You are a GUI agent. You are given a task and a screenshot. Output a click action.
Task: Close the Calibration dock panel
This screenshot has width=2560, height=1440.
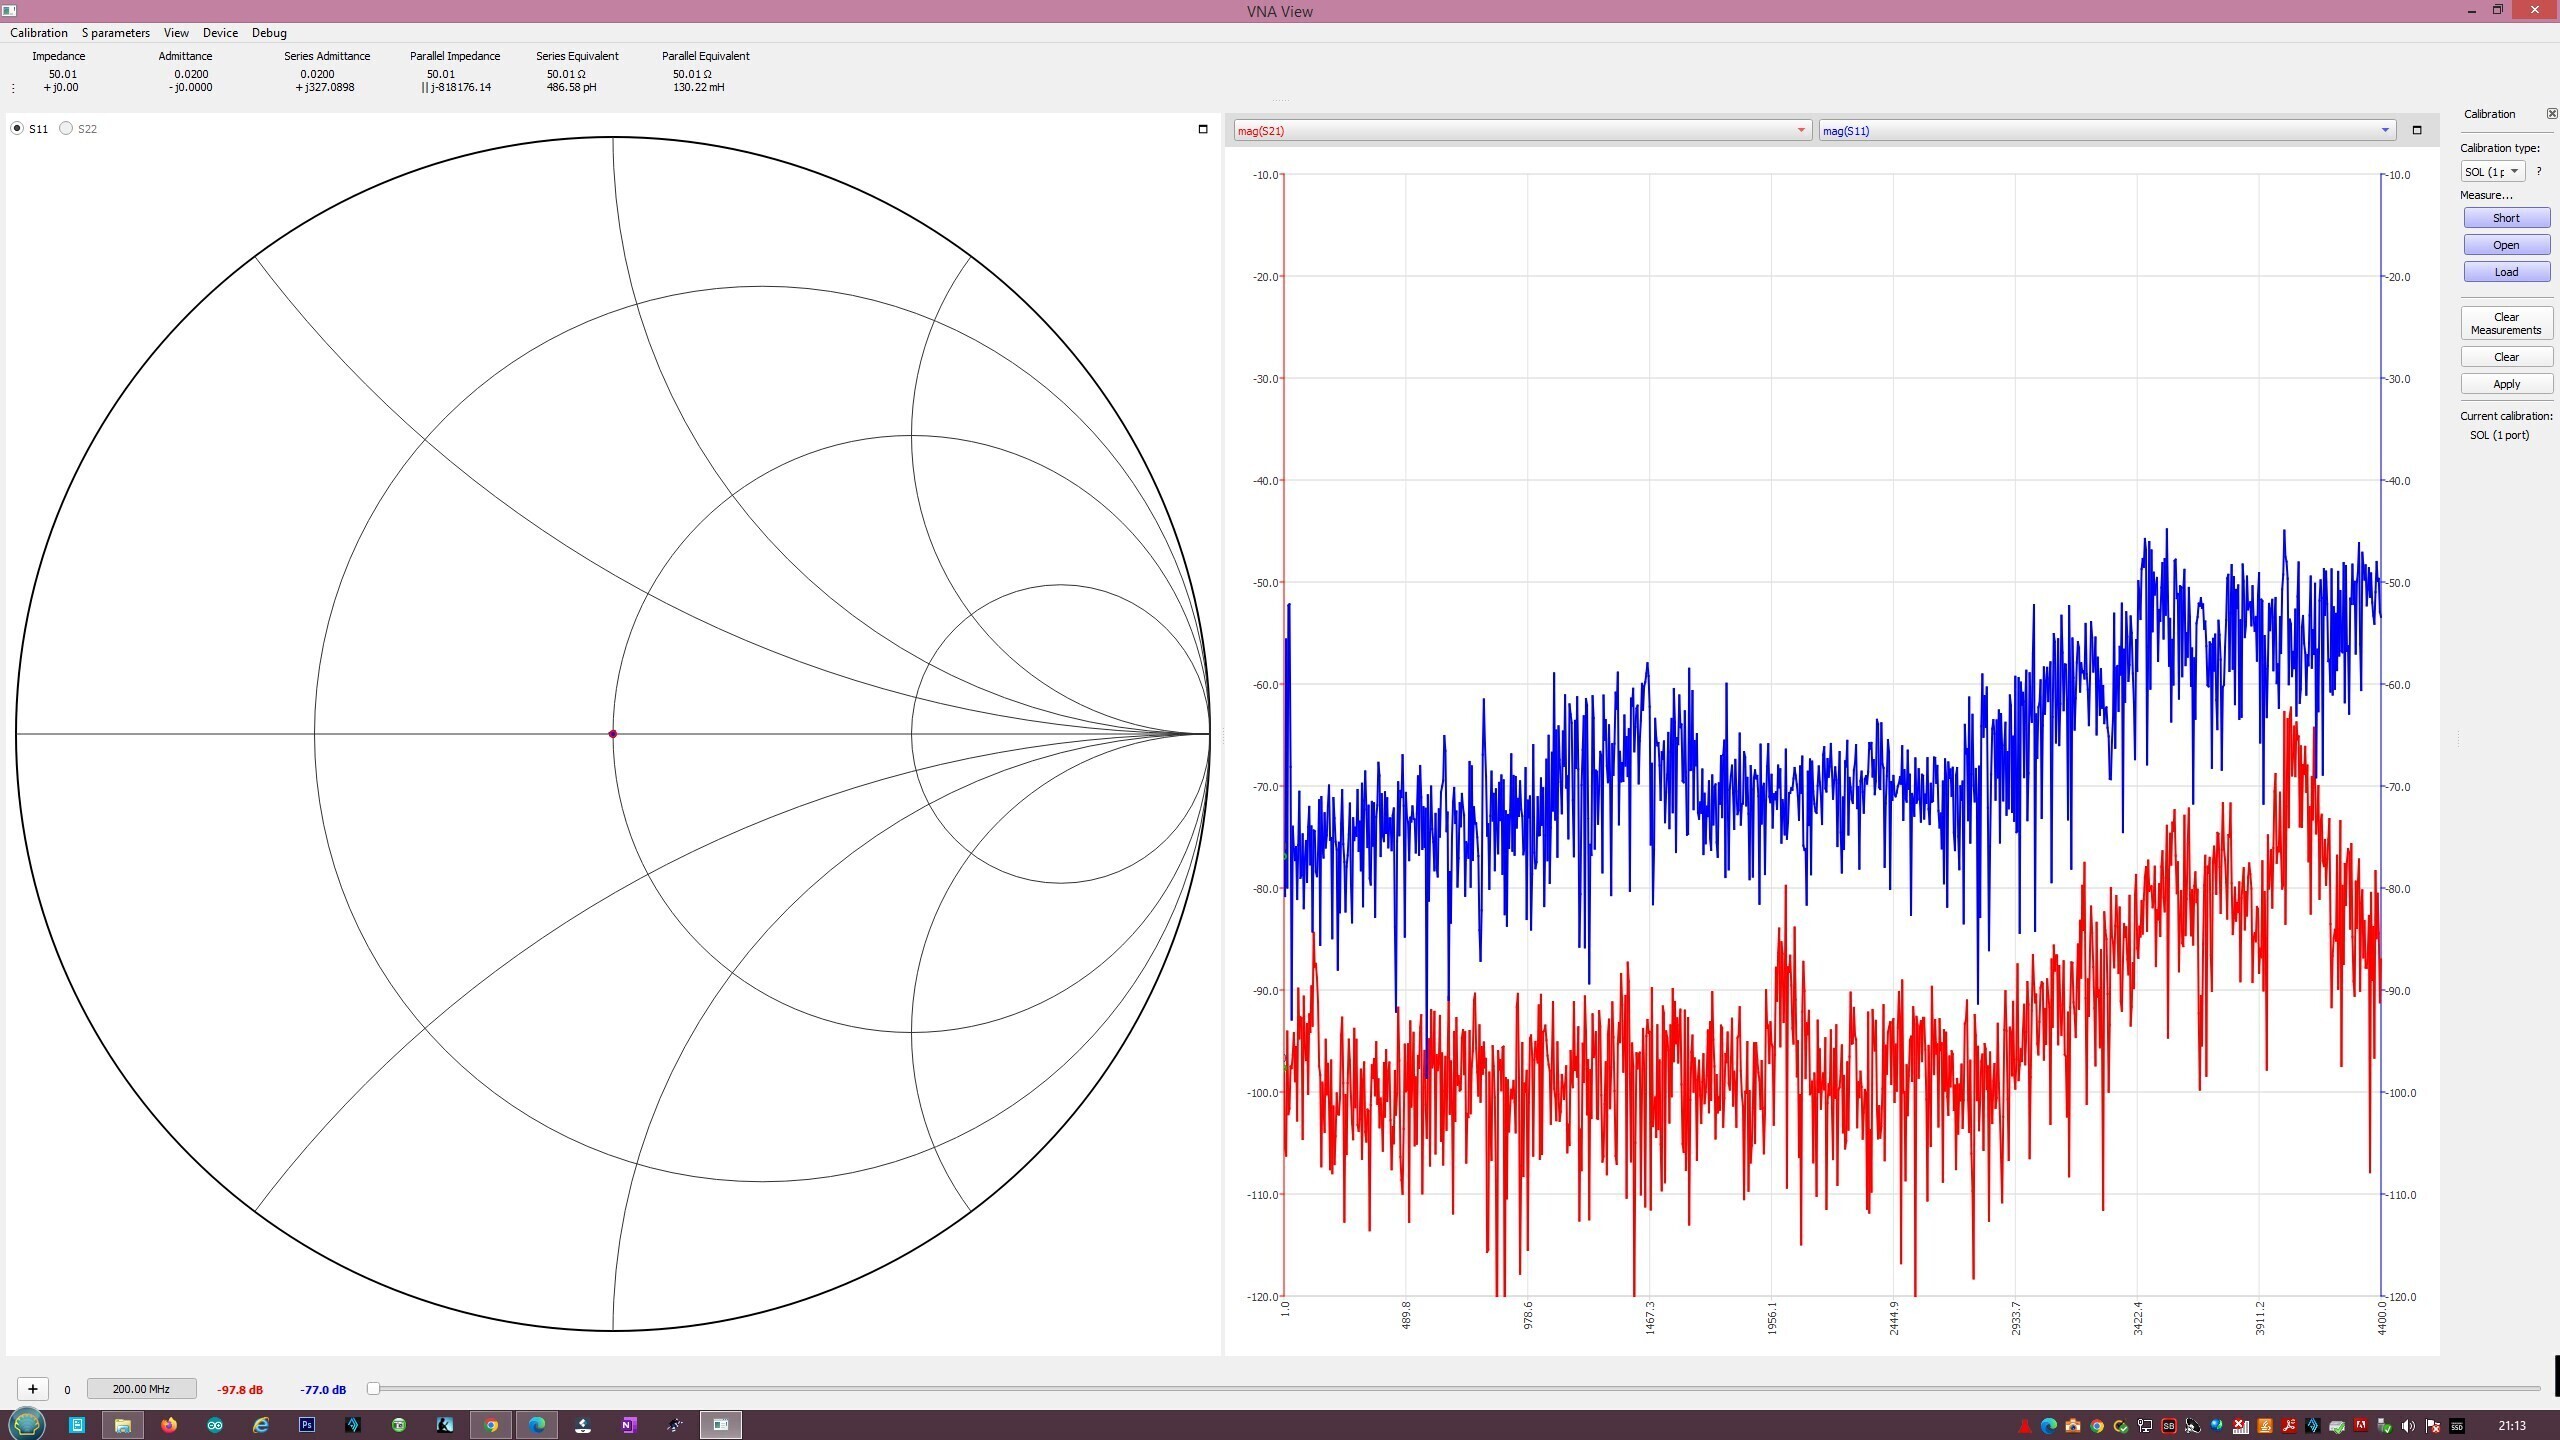coord(2551,114)
